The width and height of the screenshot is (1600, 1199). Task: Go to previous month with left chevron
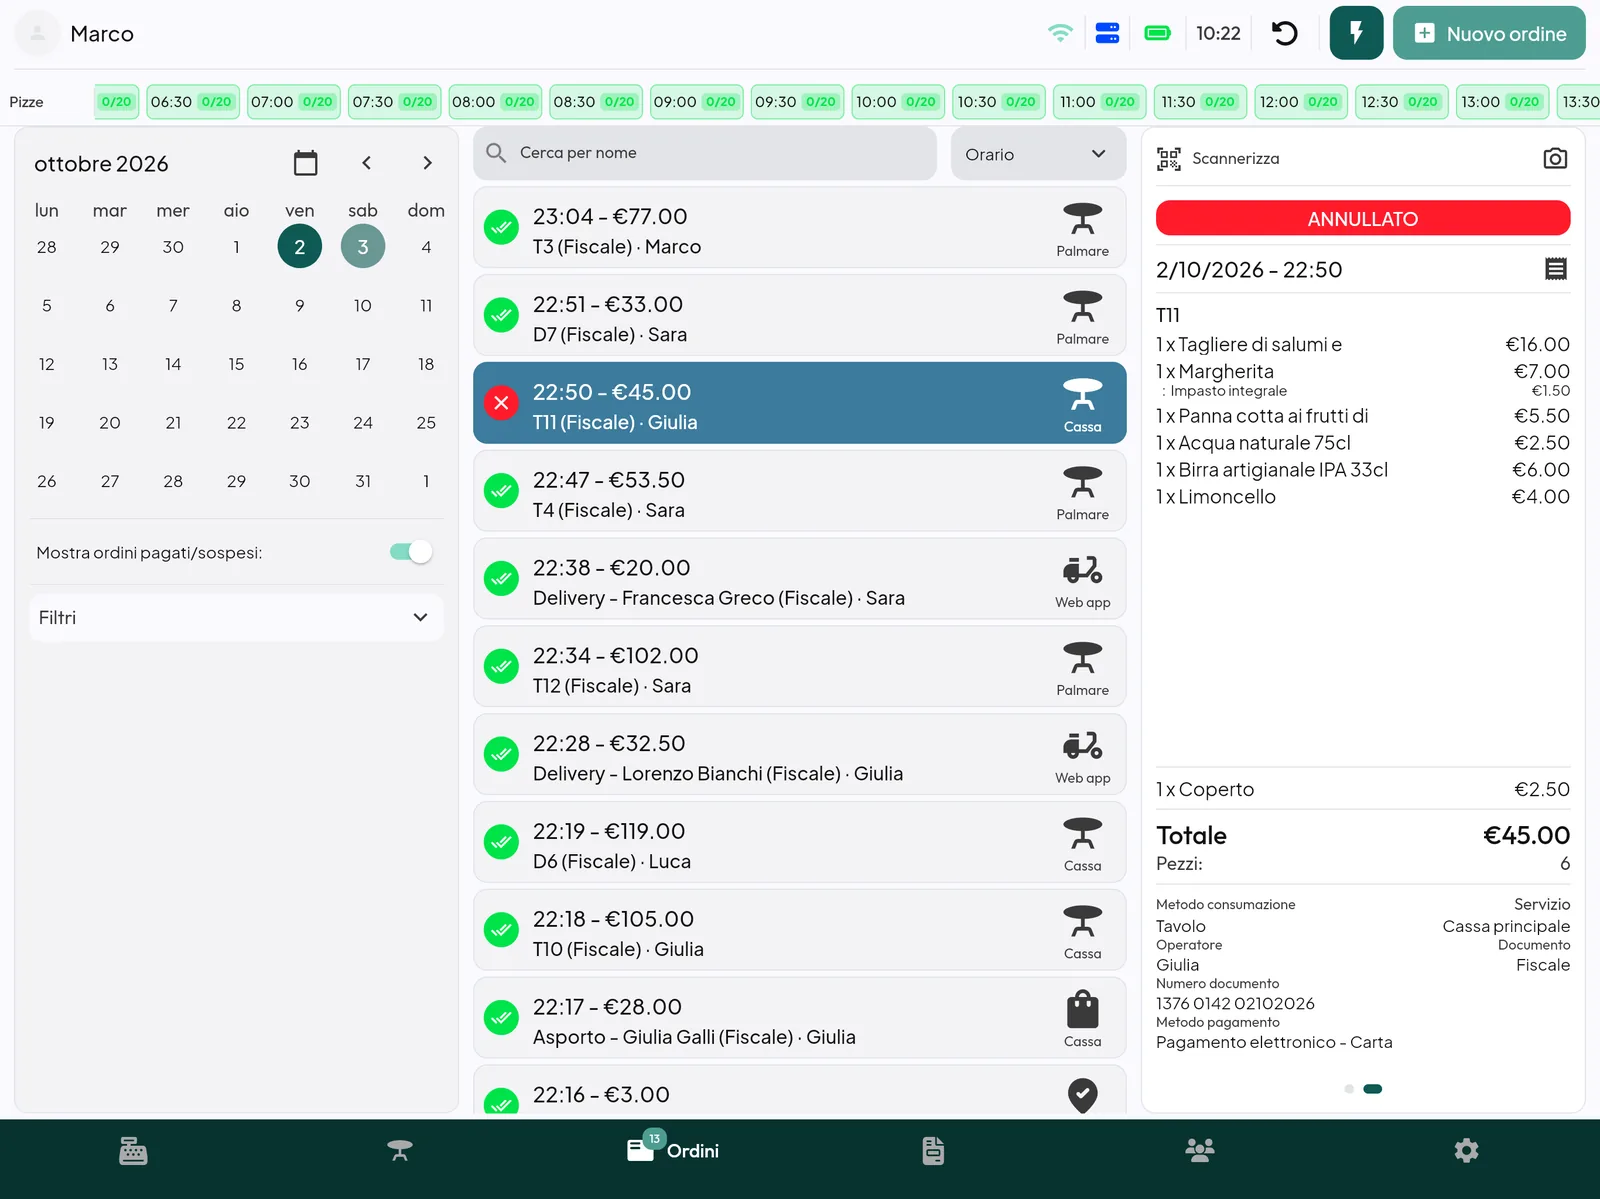click(366, 163)
